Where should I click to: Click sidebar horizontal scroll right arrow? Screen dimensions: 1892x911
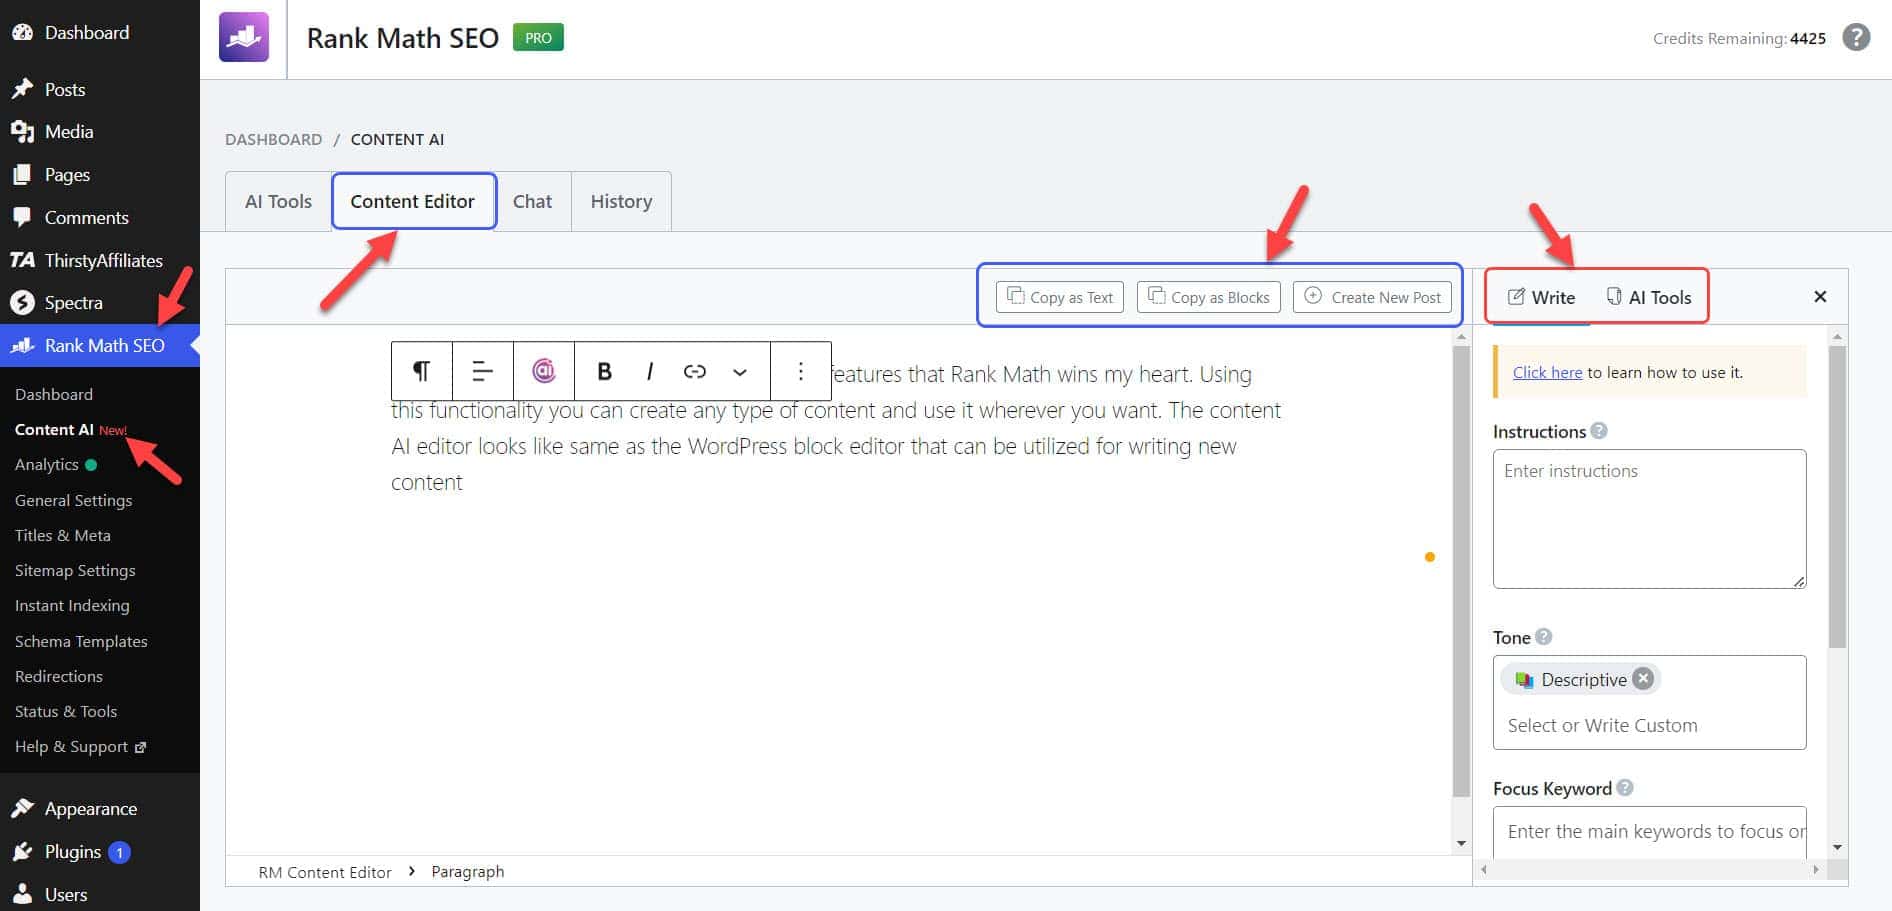pyautogui.click(x=1816, y=870)
